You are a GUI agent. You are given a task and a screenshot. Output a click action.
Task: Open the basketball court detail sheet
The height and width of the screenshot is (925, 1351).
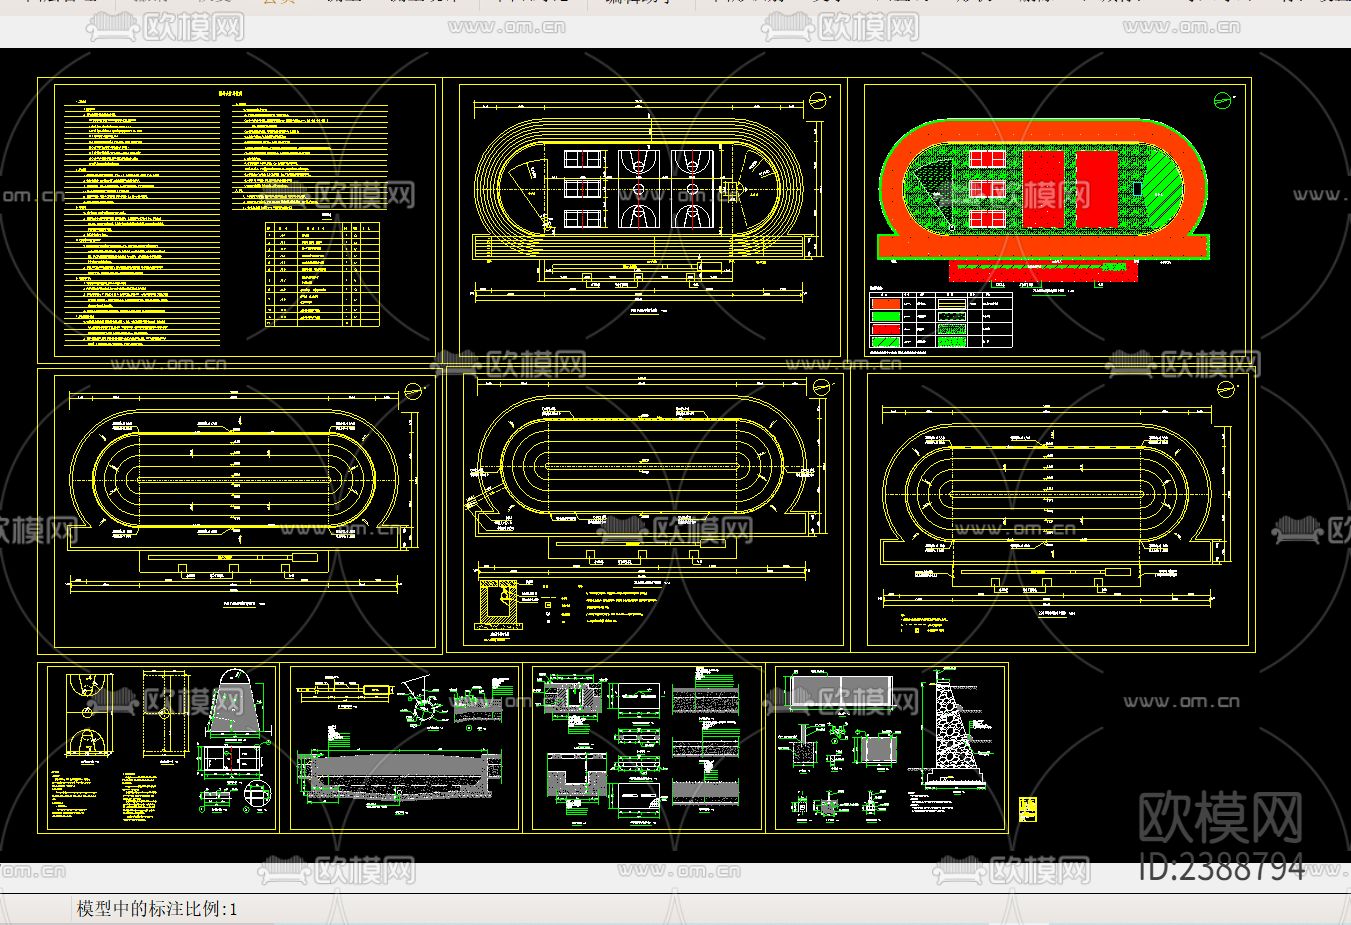pos(158,747)
